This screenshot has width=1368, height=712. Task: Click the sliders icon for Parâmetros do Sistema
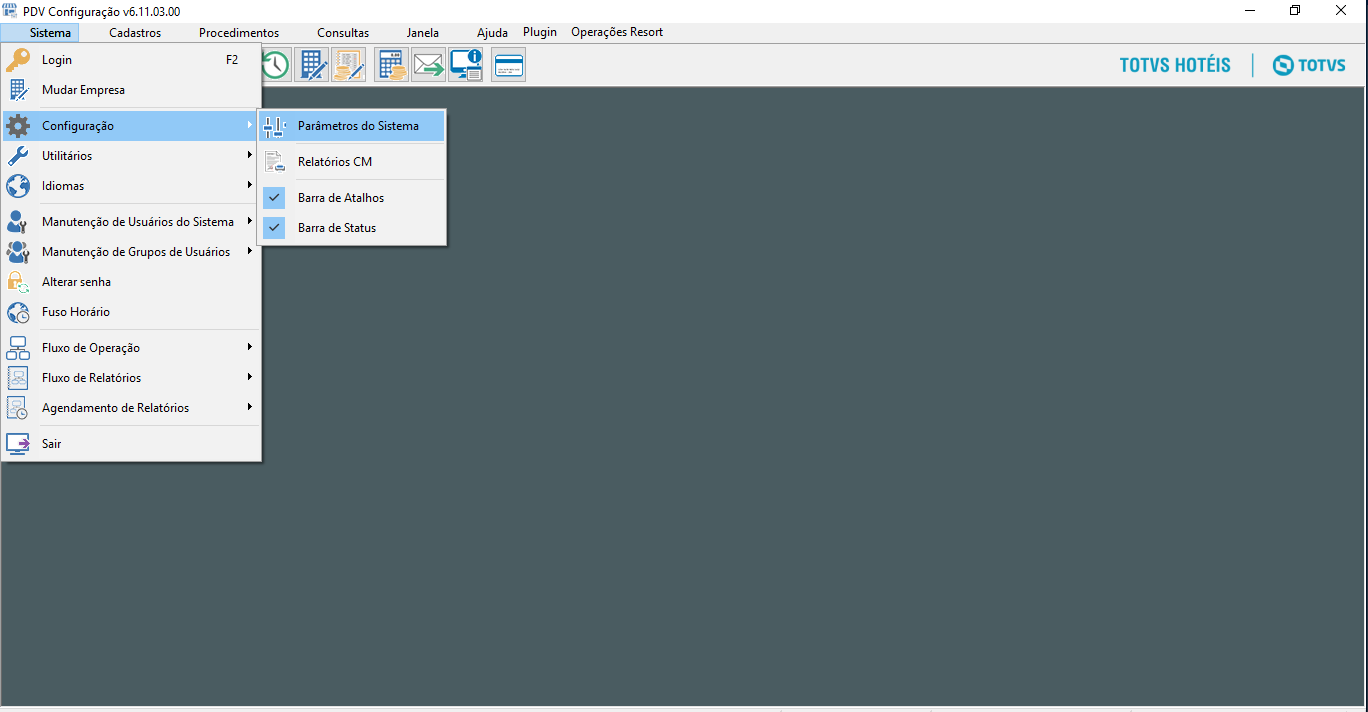coord(274,126)
